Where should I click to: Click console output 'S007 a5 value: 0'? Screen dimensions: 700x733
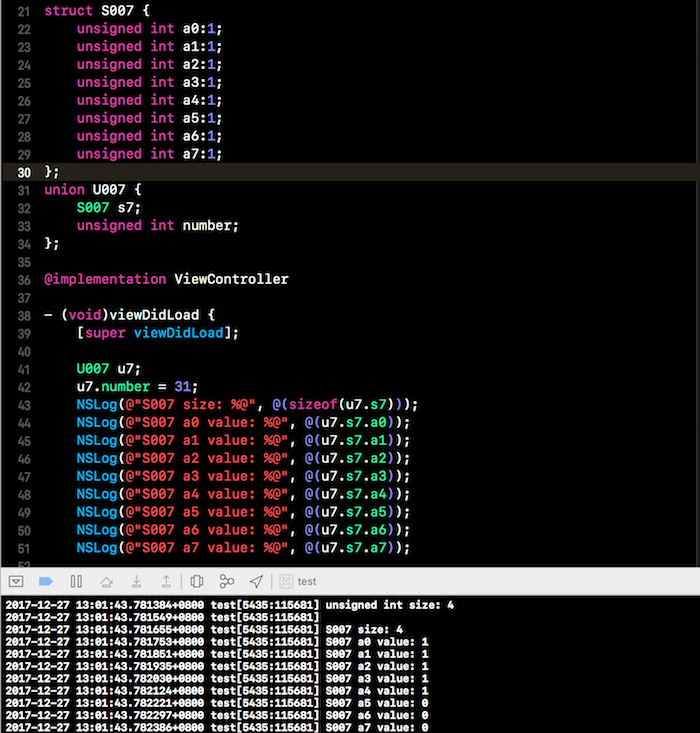[x=377, y=703]
